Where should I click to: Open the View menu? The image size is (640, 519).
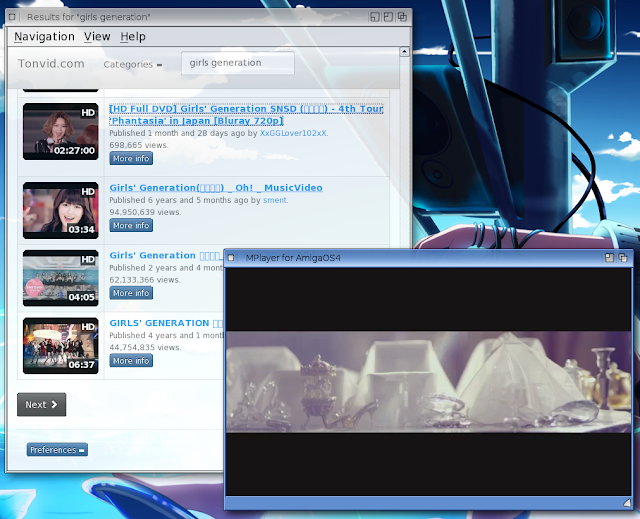pyautogui.click(x=97, y=37)
